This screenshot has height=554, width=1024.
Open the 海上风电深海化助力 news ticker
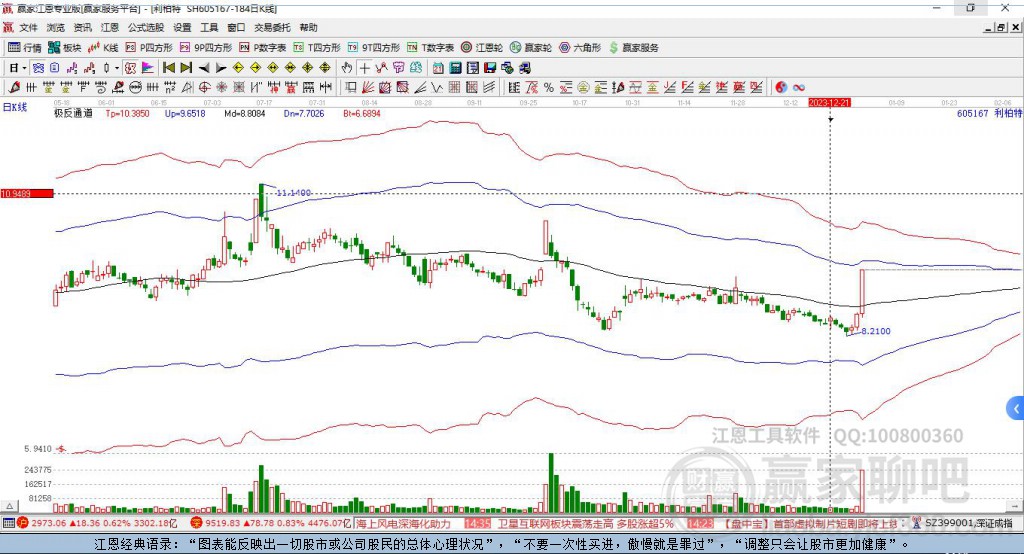(404, 523)
